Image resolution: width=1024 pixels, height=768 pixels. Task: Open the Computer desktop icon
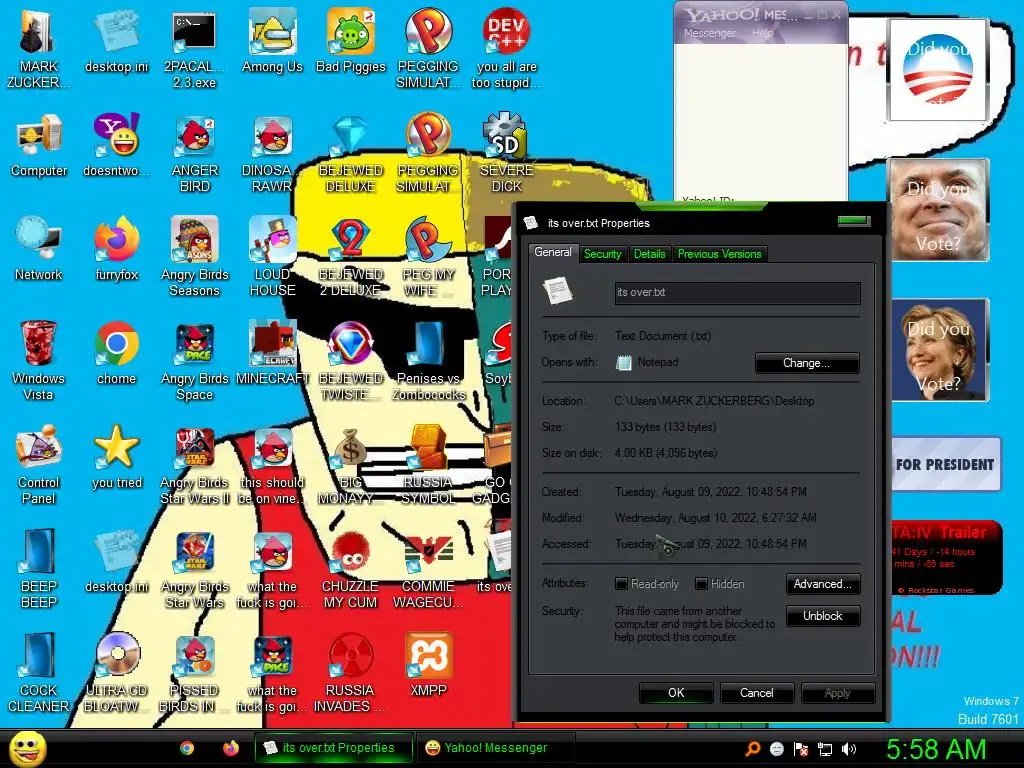(39, 136)
